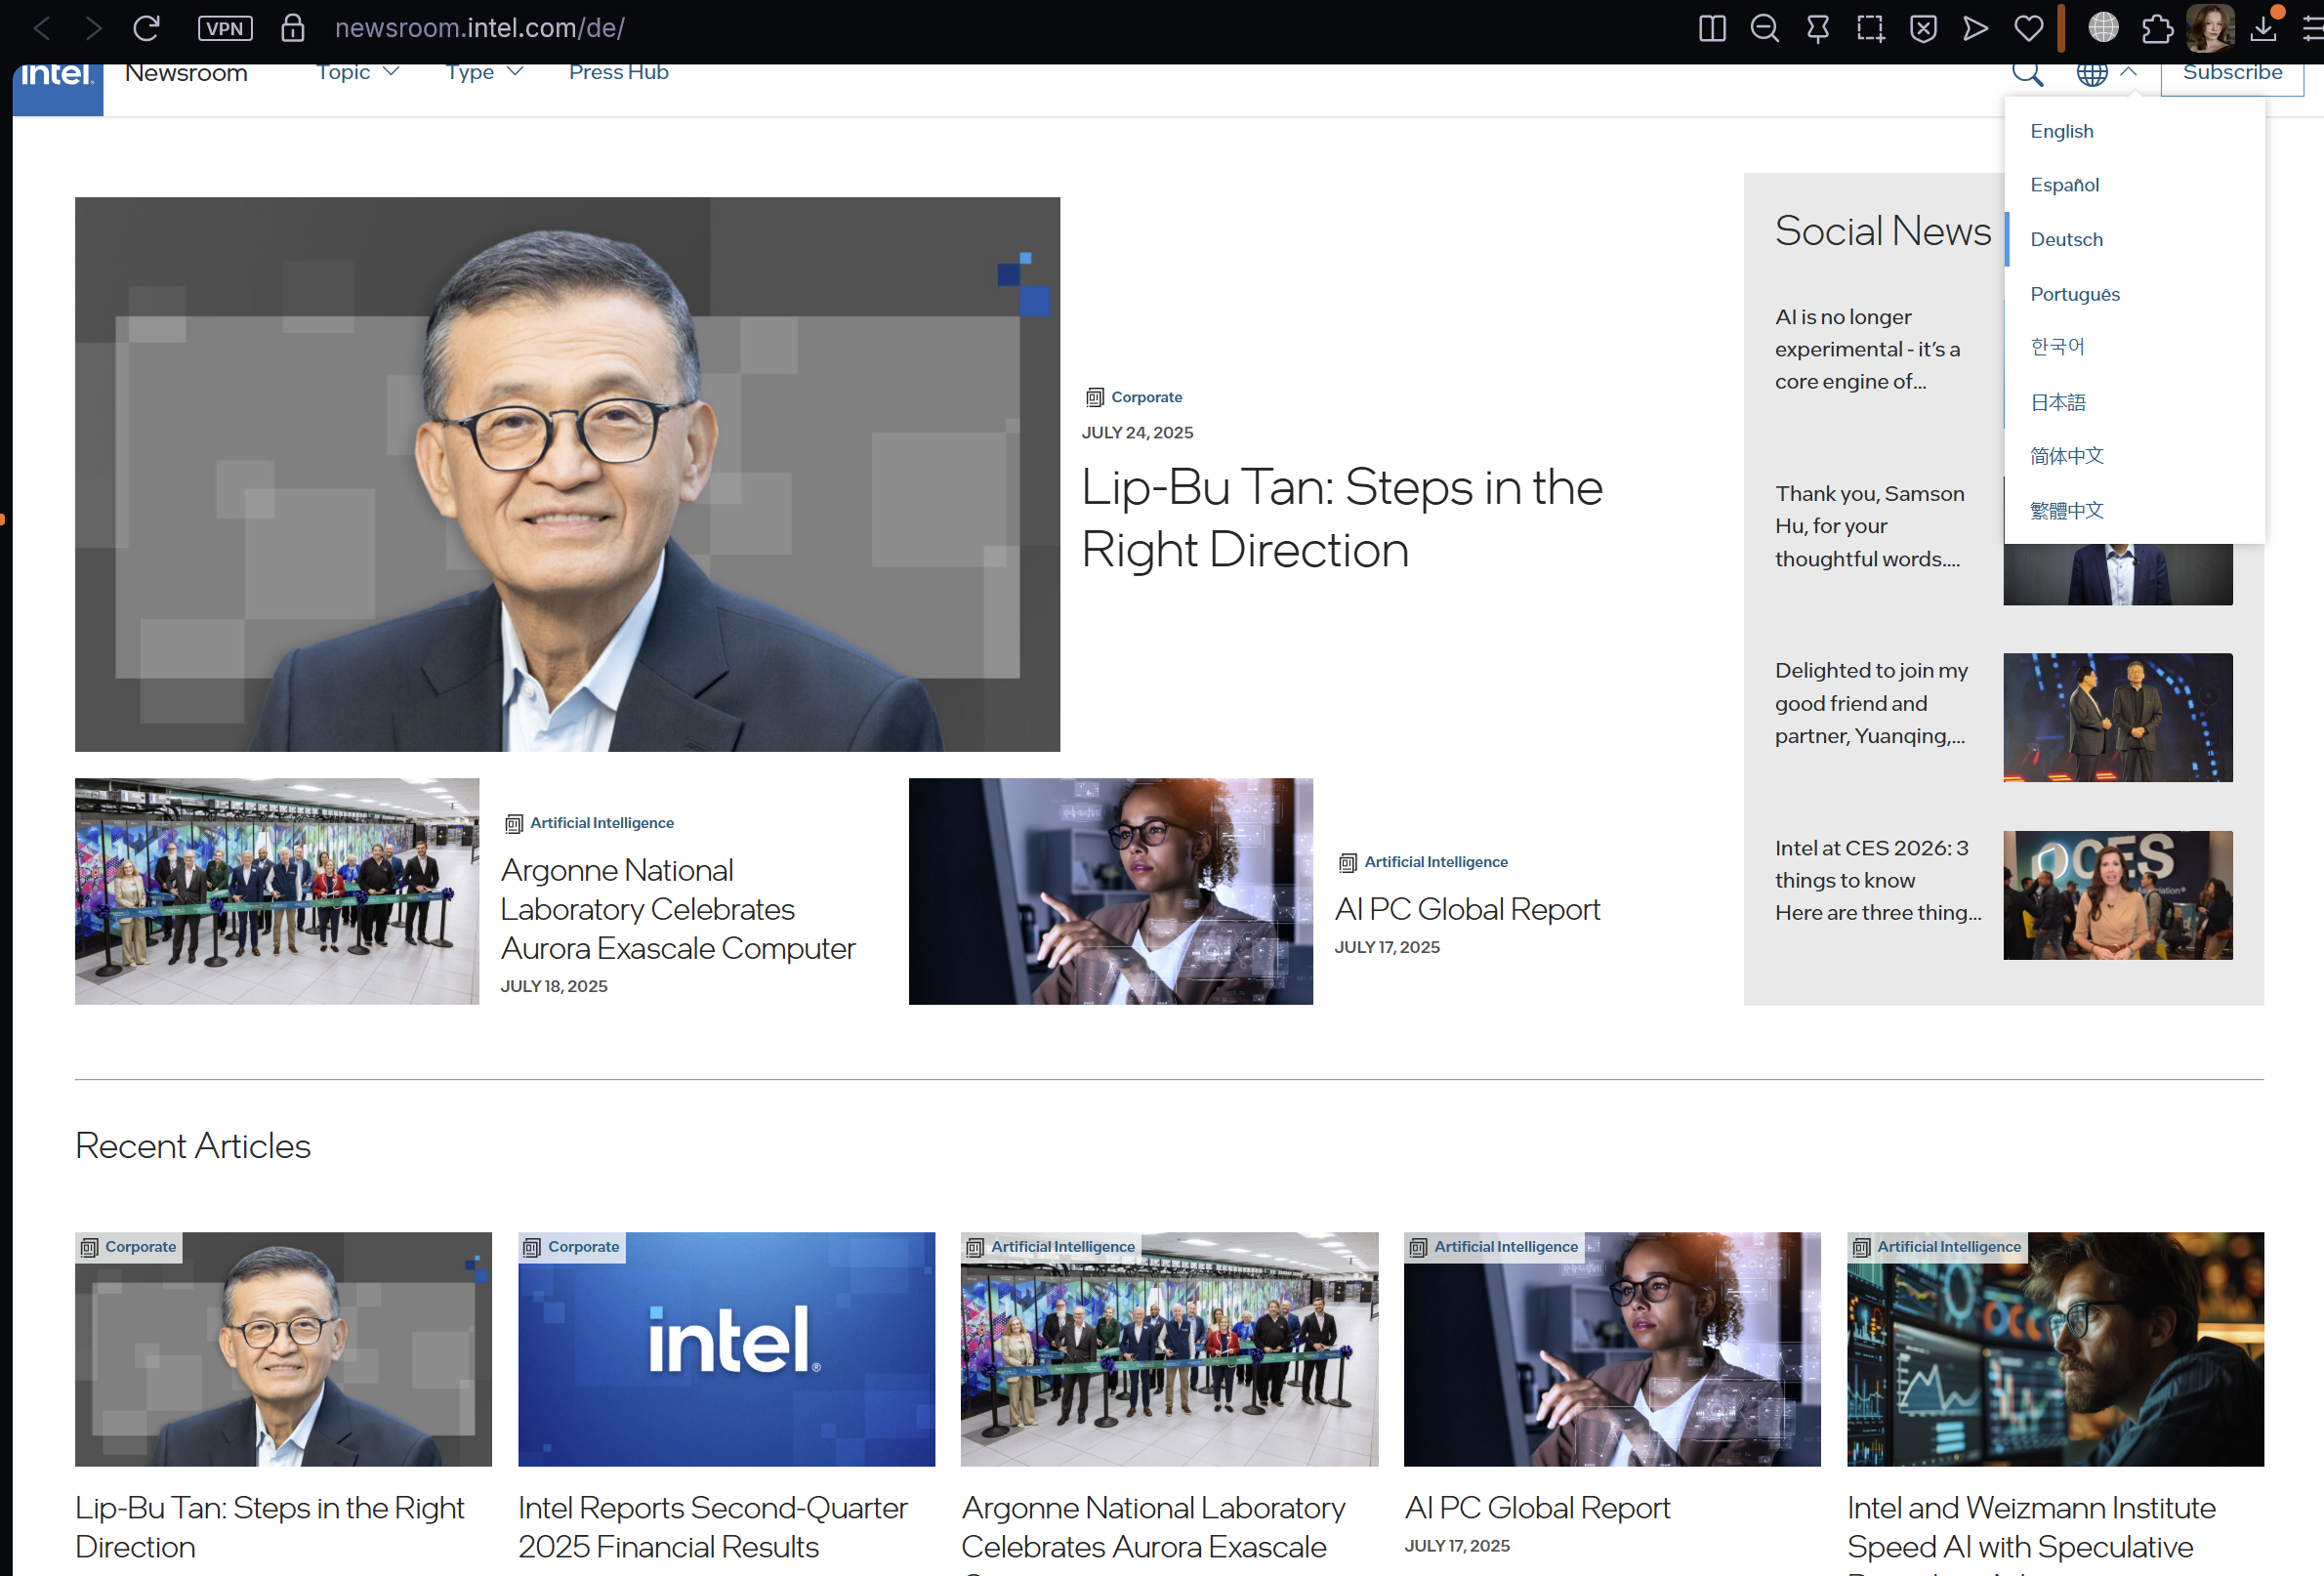Expand the Topic dropdown menu
This screenshot has height=1576, width=2324.
click(x=357, y=73)
